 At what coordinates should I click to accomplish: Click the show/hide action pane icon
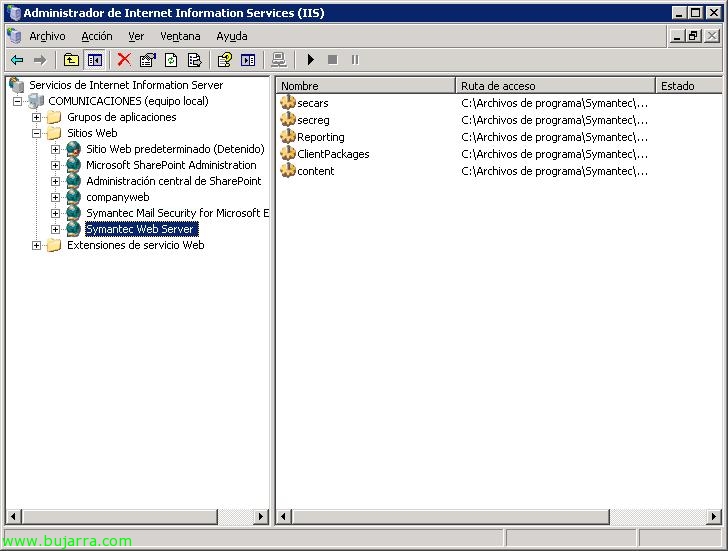coord(248,60)
